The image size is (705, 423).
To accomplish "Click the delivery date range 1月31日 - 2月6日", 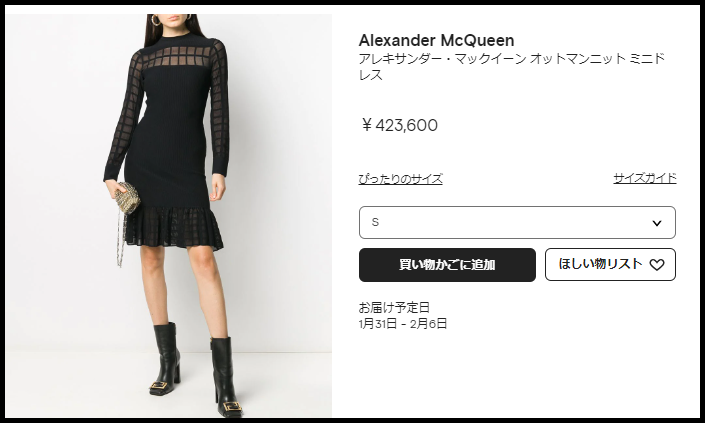I will [x=403, y=324].
